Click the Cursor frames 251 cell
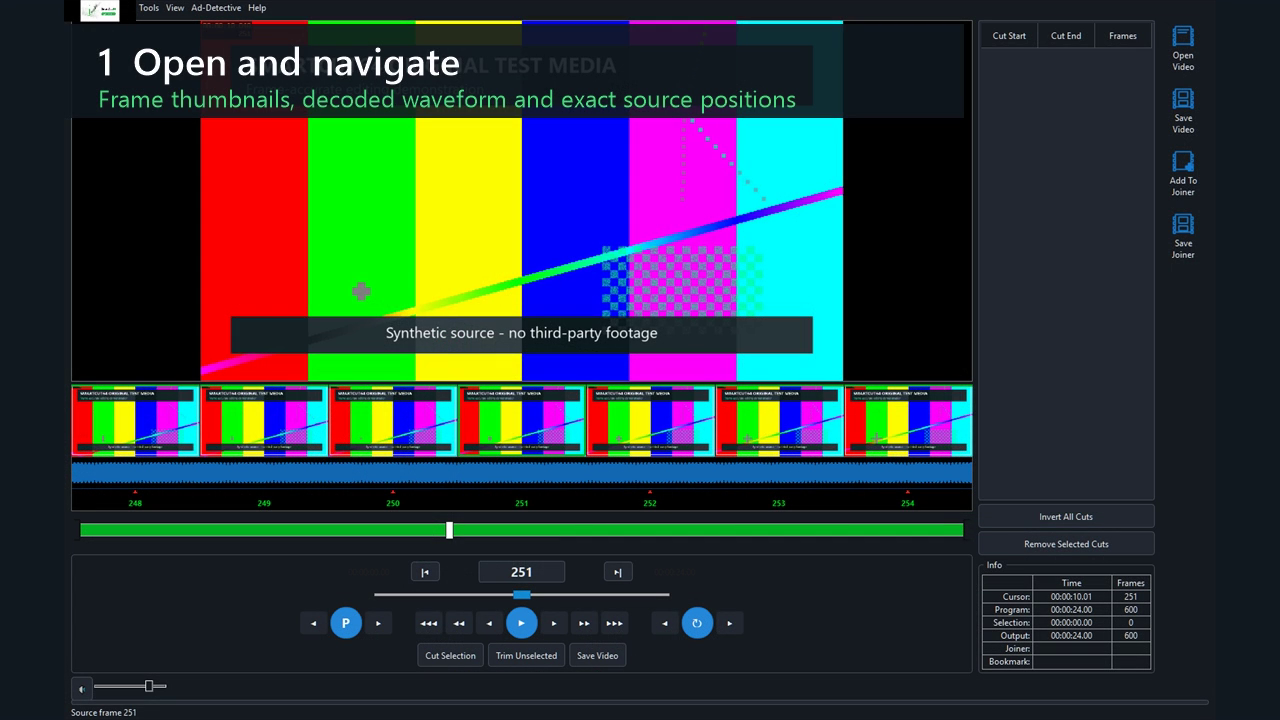Viewport: 1280px width, 720px height. (1131, 596)
